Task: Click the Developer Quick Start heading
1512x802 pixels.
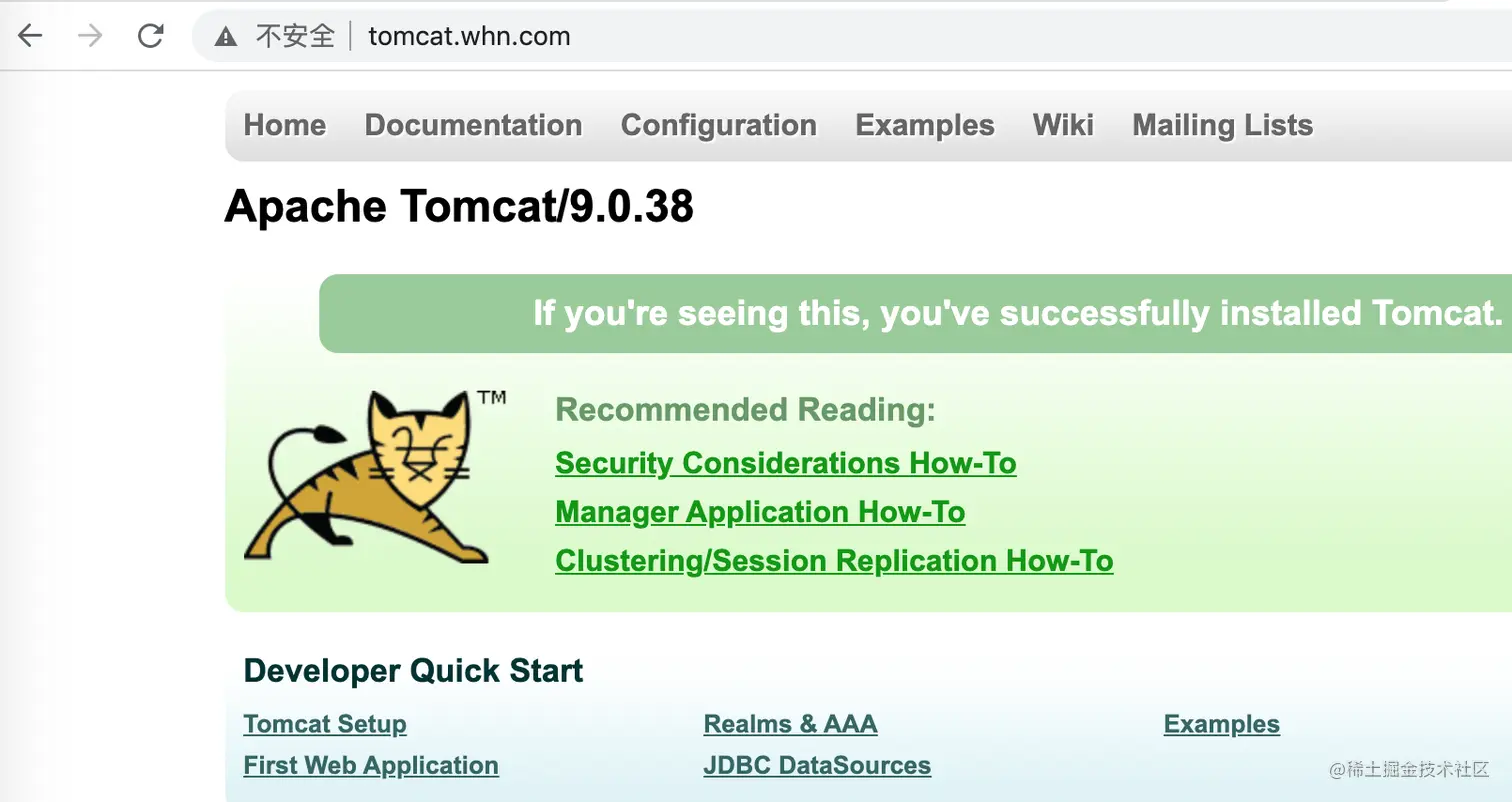Action: pyautogui.click(x=413, y=670)
